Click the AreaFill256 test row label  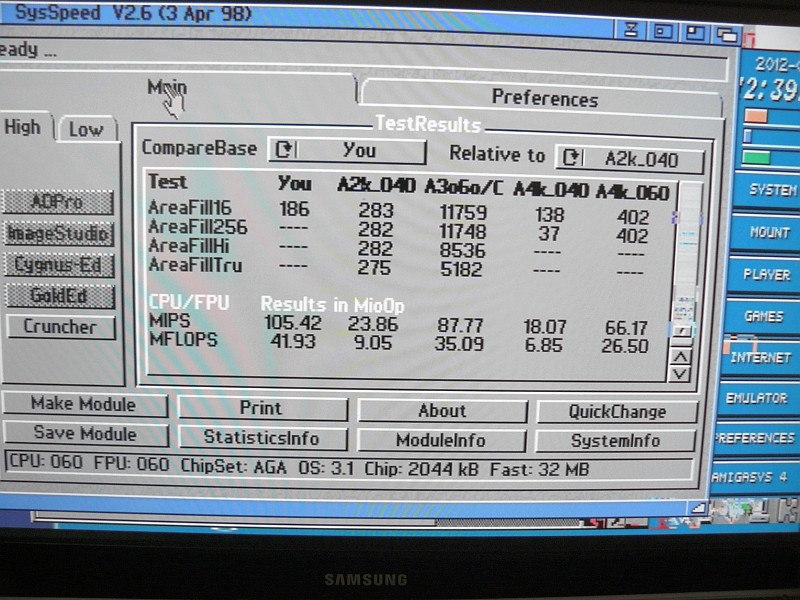(198, 227)
